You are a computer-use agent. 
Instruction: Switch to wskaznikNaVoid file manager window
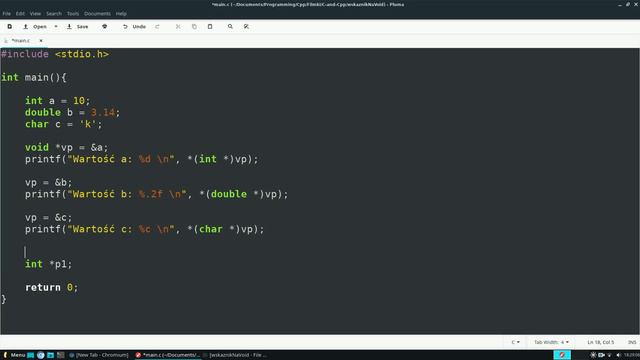tap(235, 355)
